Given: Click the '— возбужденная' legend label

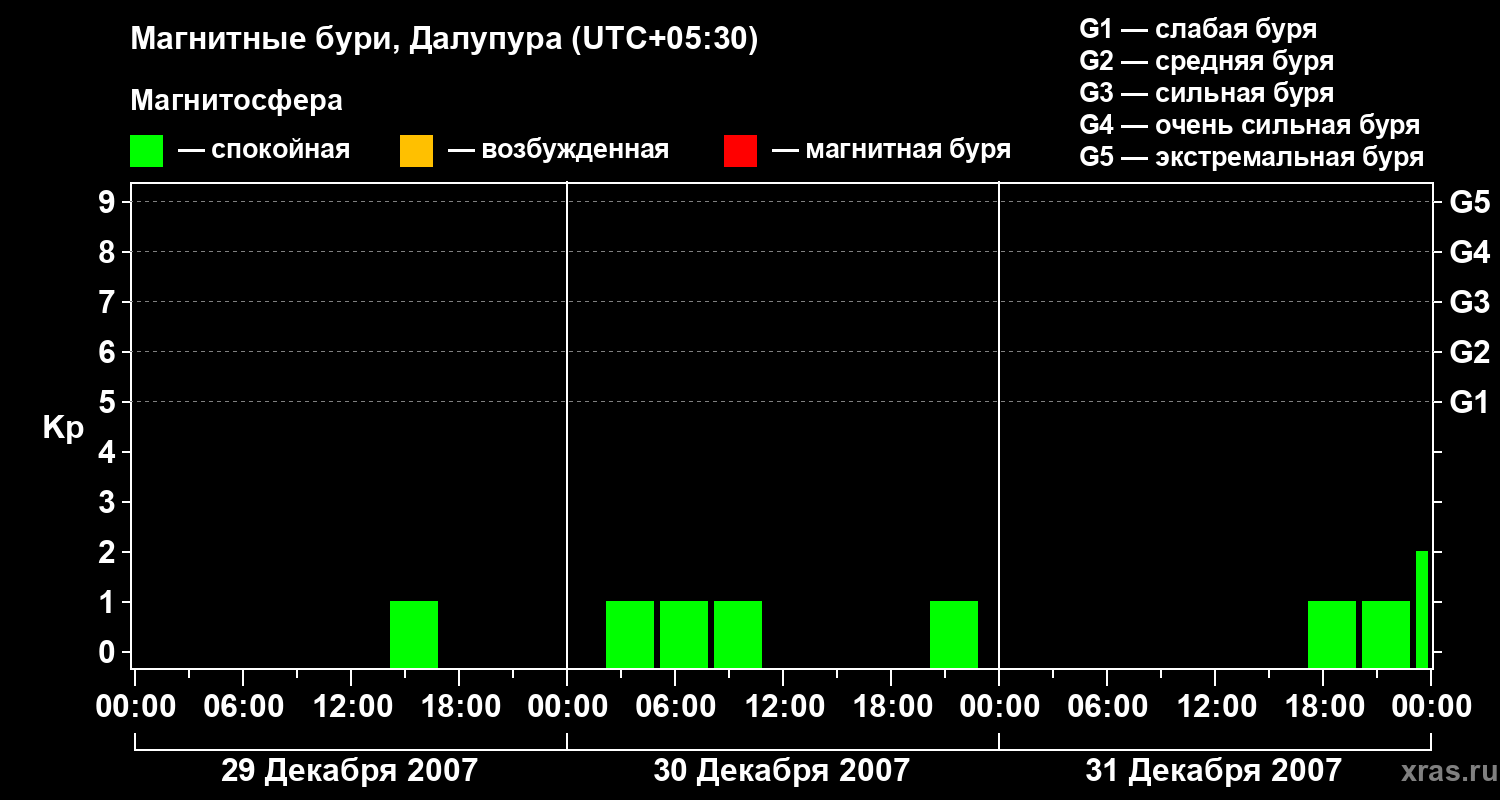Looking at the screenshot, I should 558,151.
